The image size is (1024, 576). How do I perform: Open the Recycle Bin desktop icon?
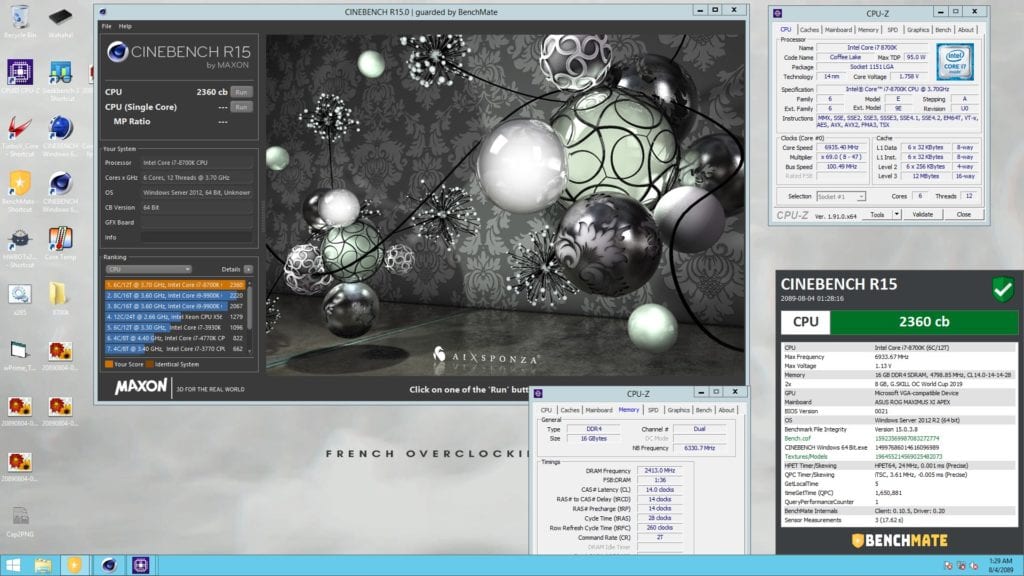point(20,18)
